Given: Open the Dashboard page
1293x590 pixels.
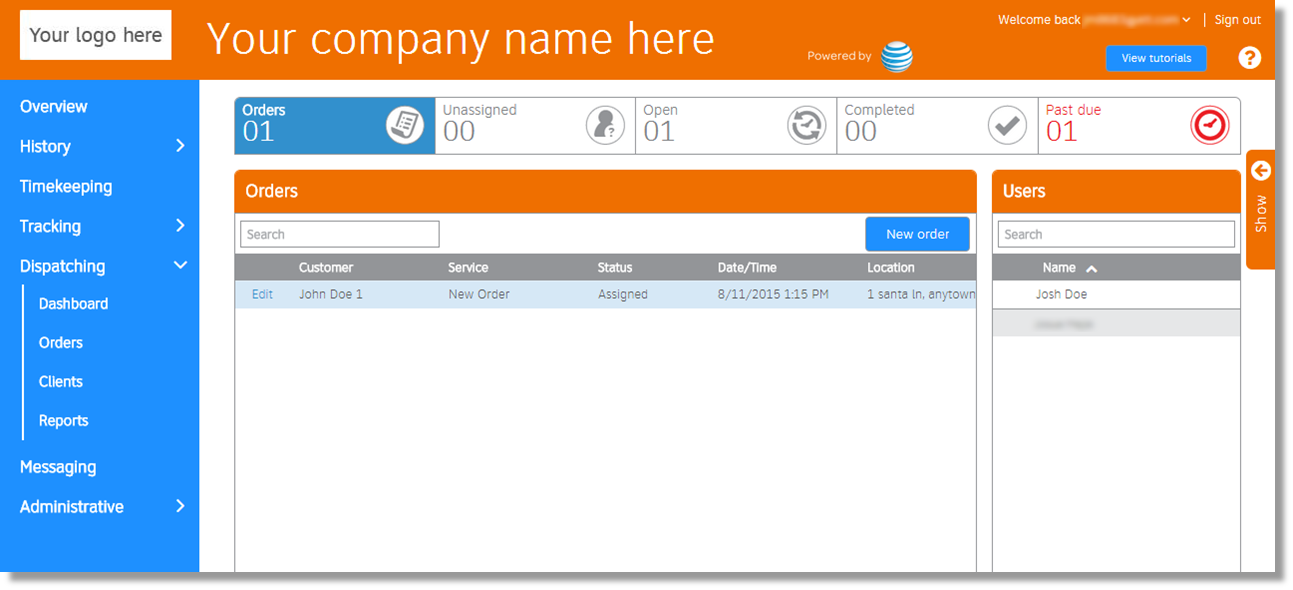Looking at the screenshot, I should click(73, 303).
